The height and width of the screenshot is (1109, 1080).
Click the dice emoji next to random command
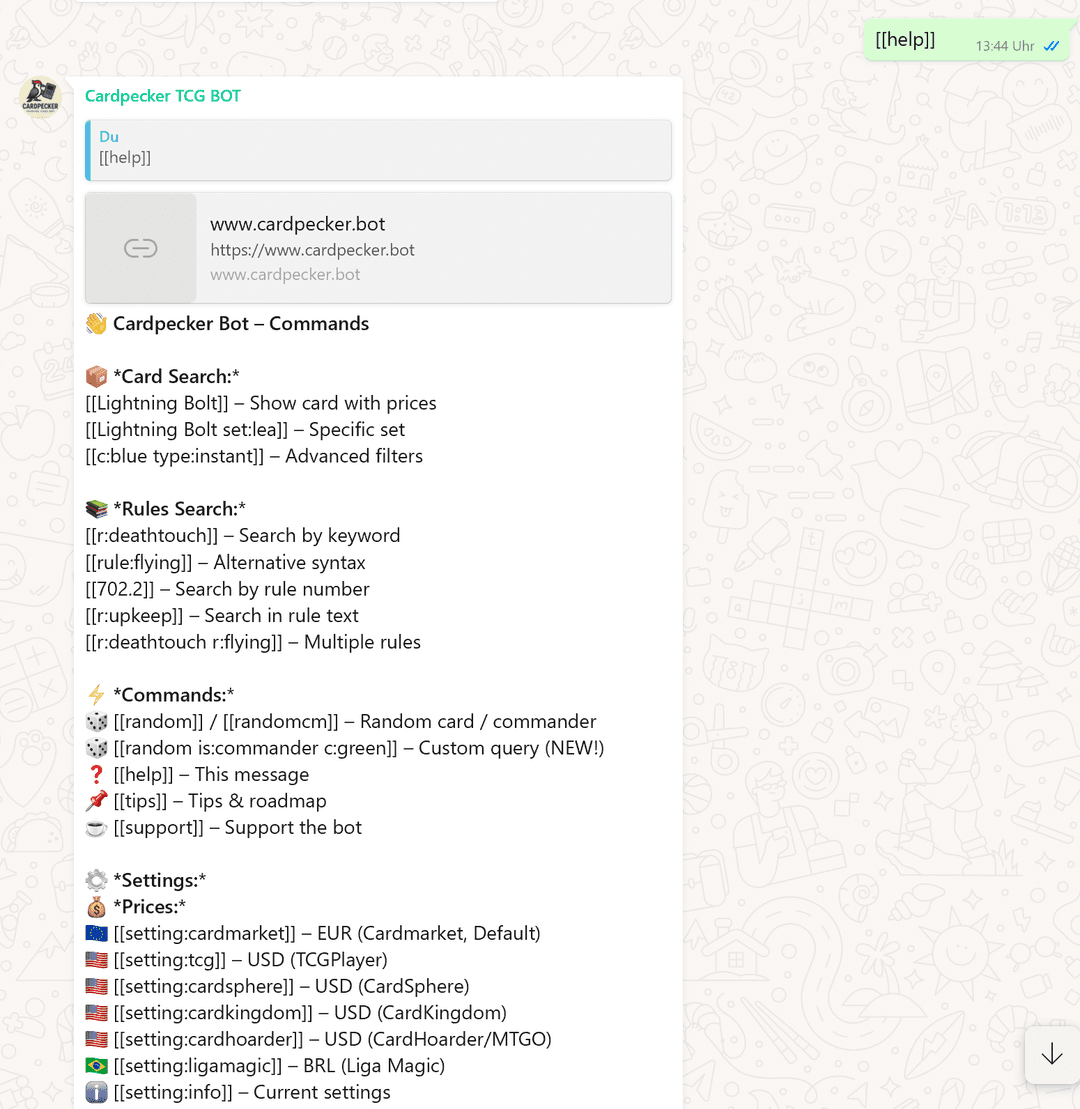coord(95,721)
